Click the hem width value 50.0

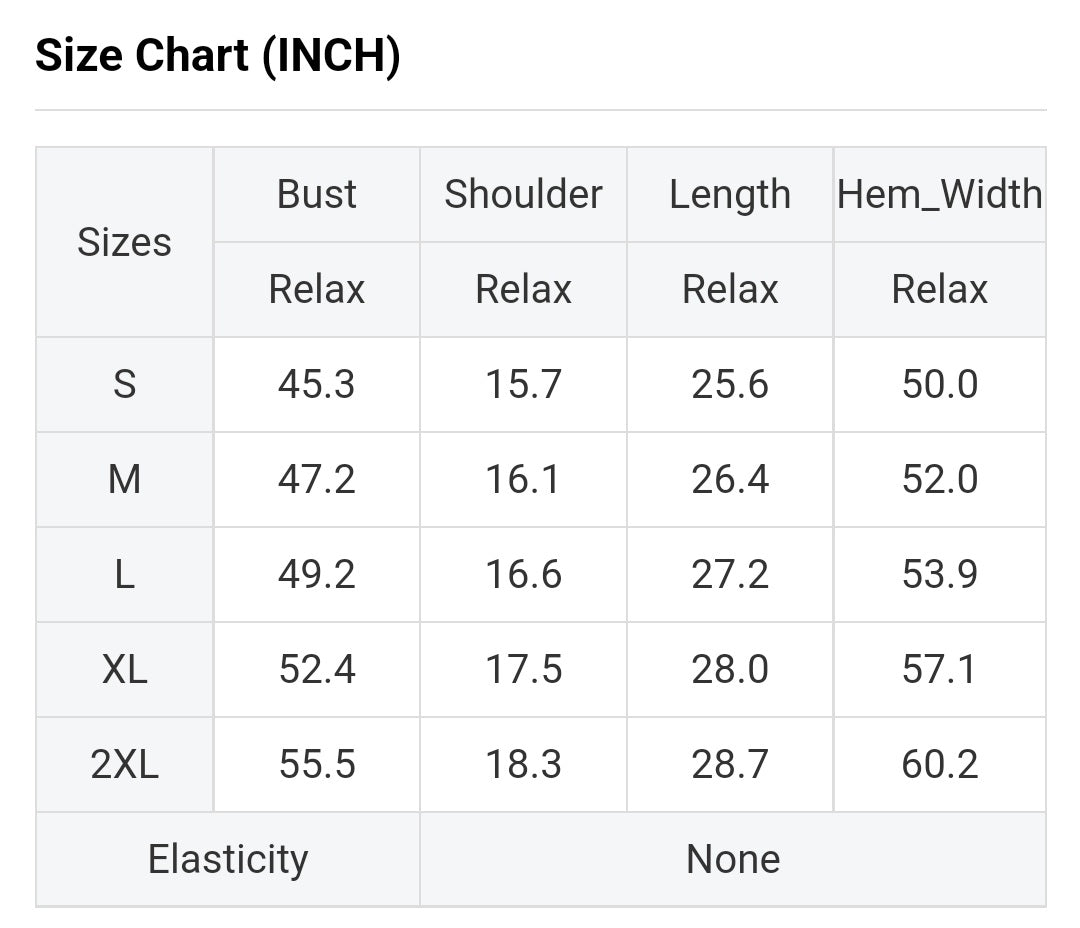point(939,384)
